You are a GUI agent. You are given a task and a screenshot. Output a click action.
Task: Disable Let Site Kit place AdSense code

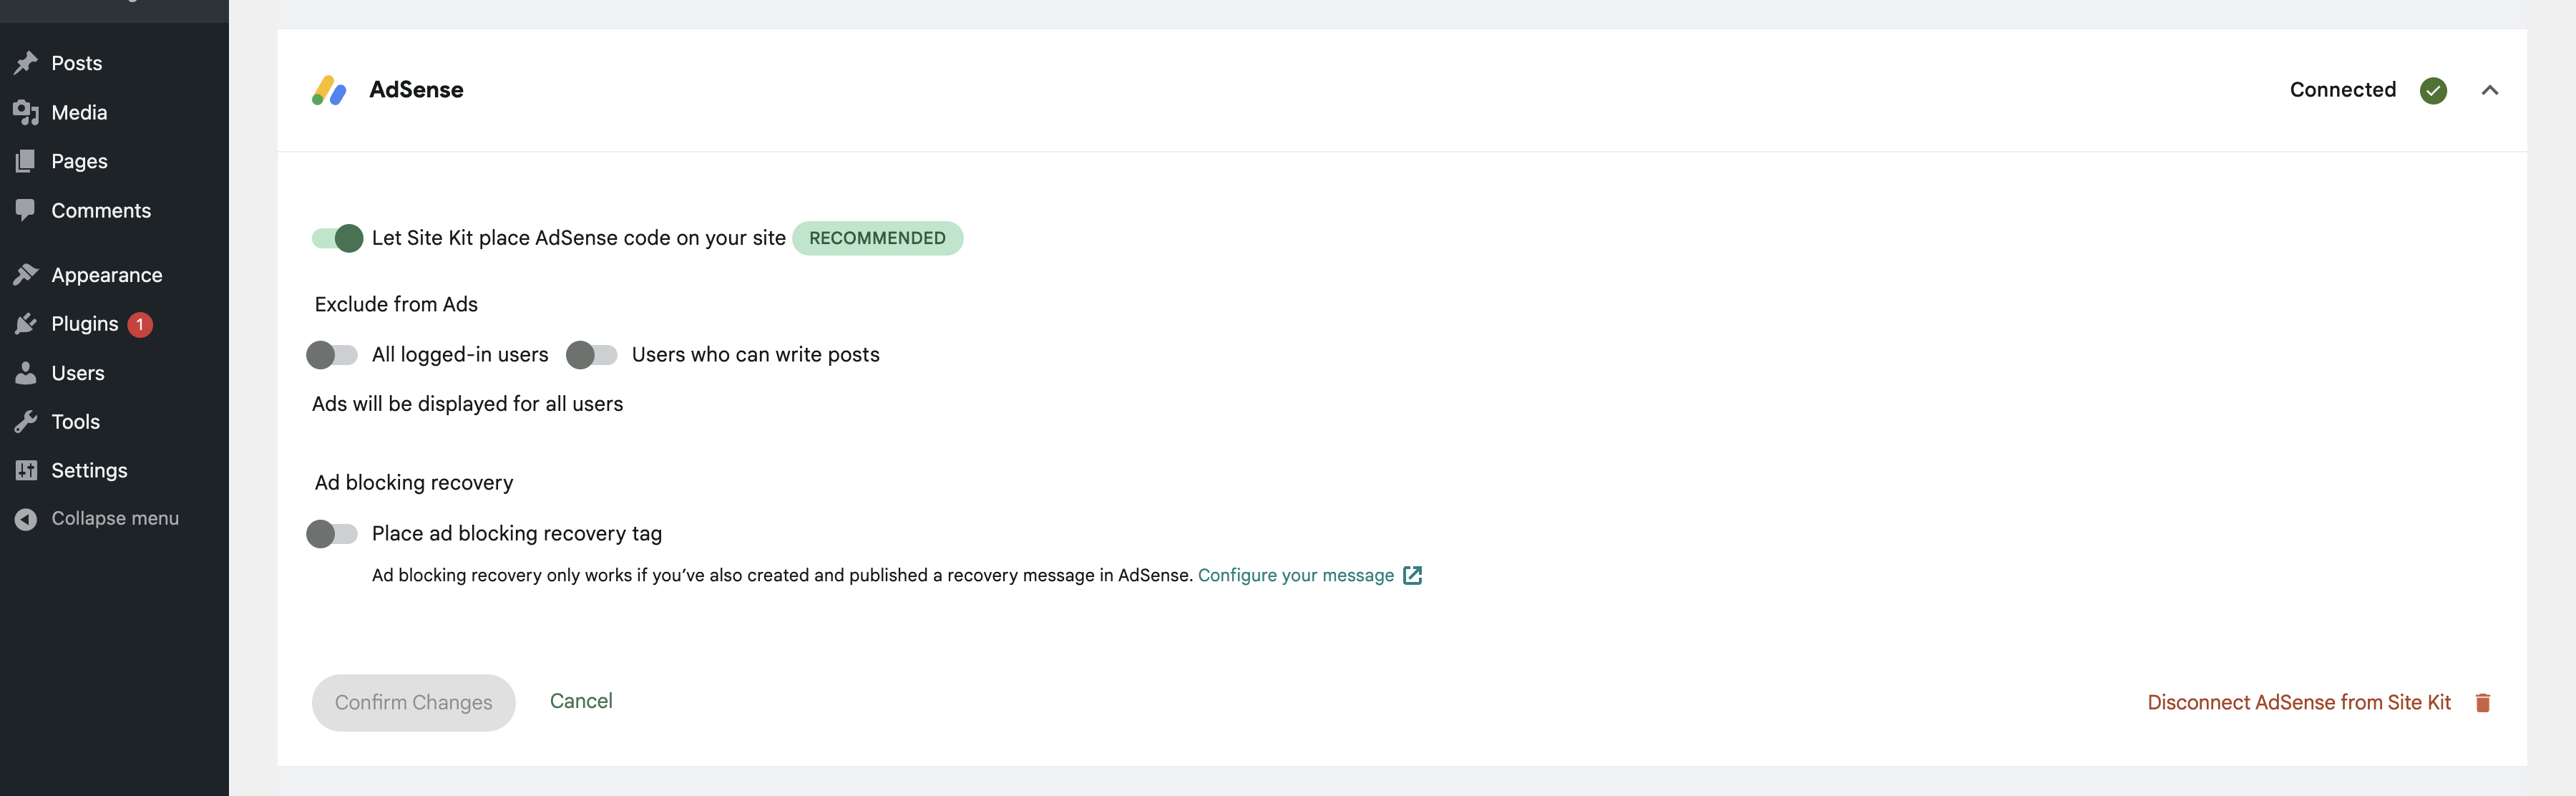coord(336,238)
